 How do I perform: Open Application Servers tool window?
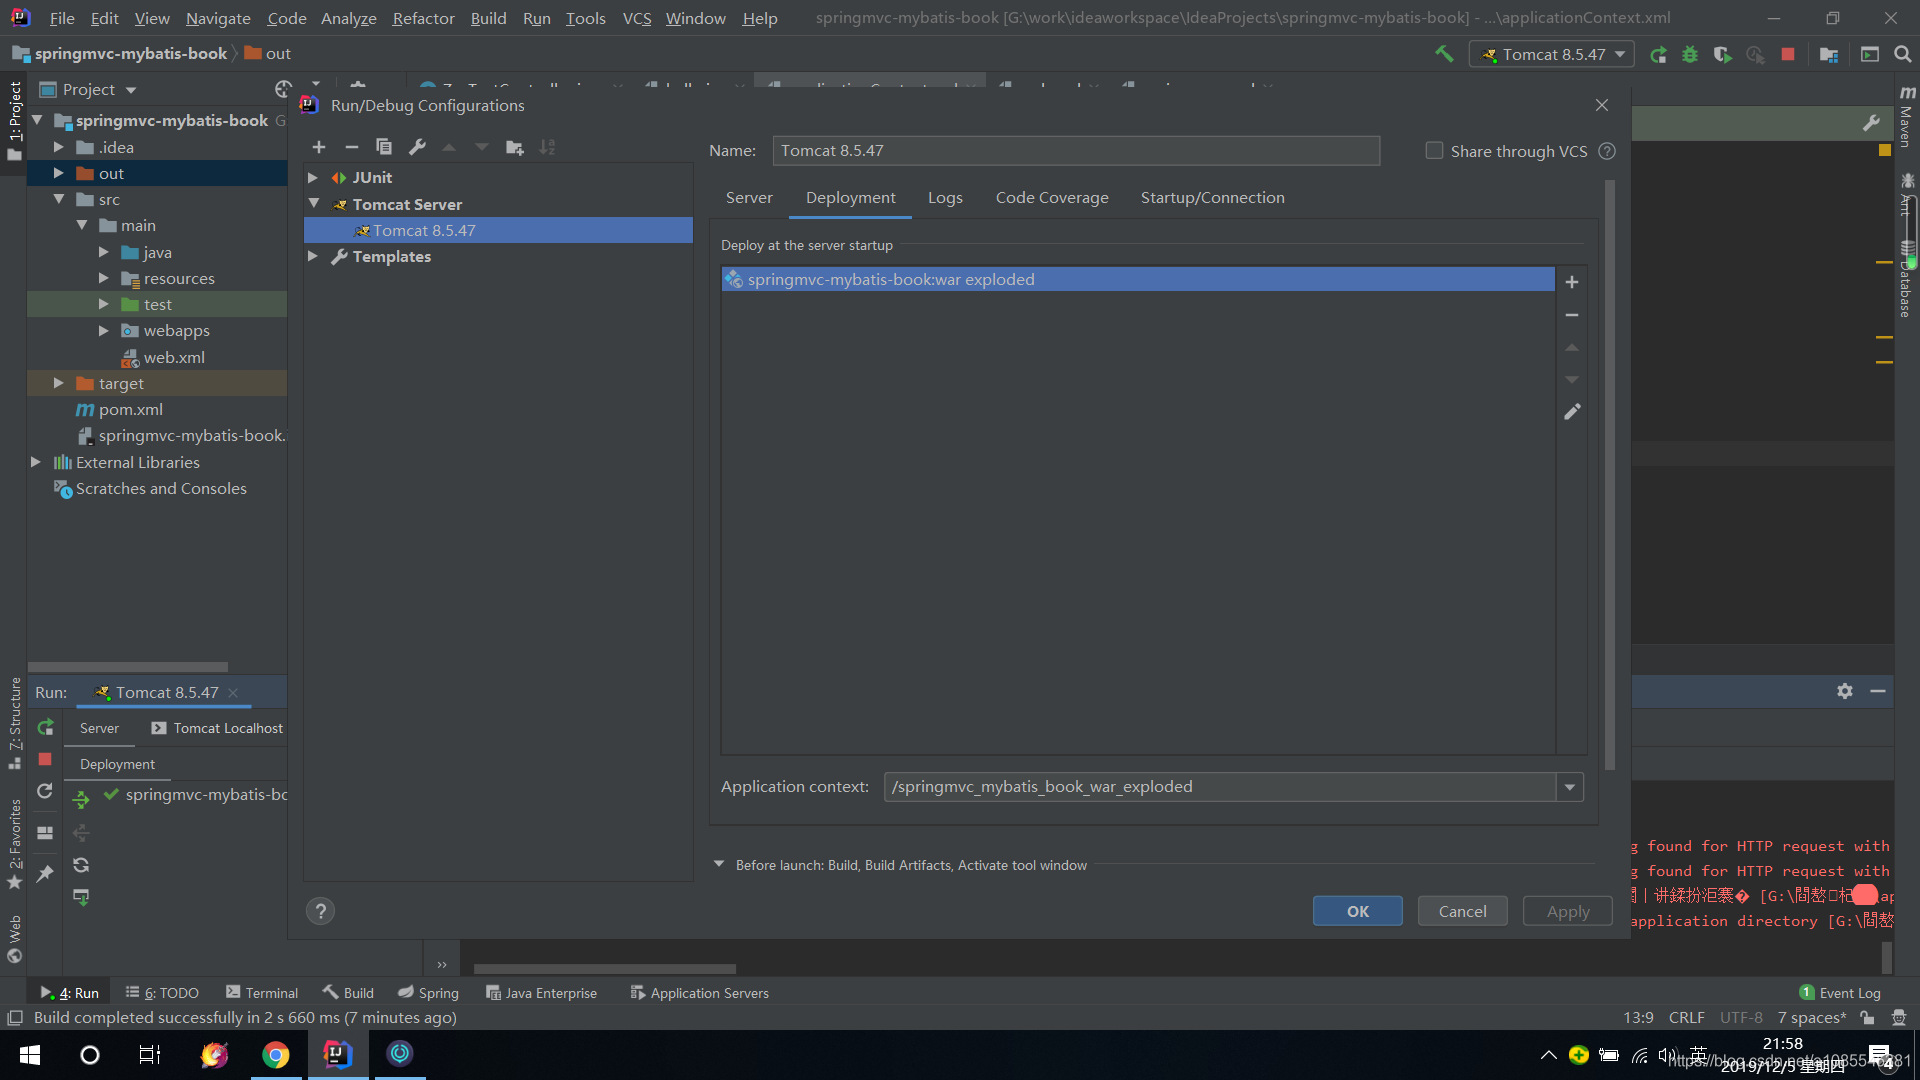coord(699,993)
